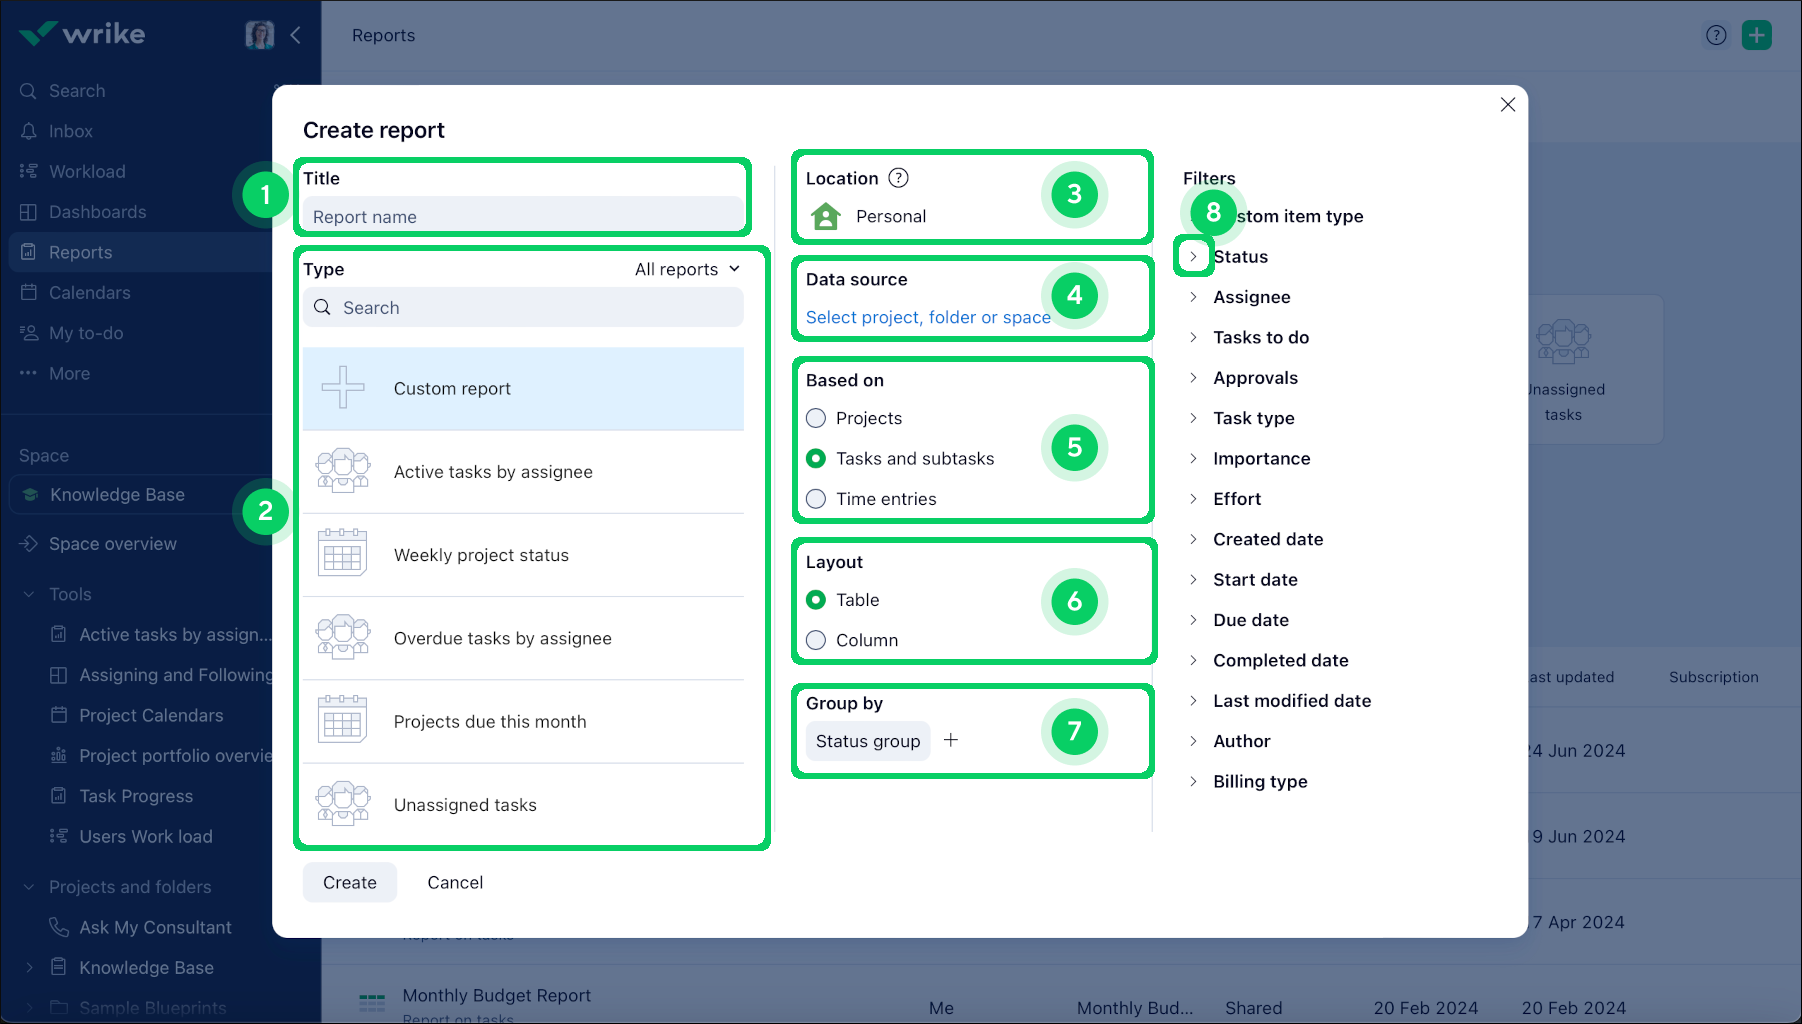Click the help question mark icon
Viewport: 1802px width, 1024px height.
pos(1716,34)
